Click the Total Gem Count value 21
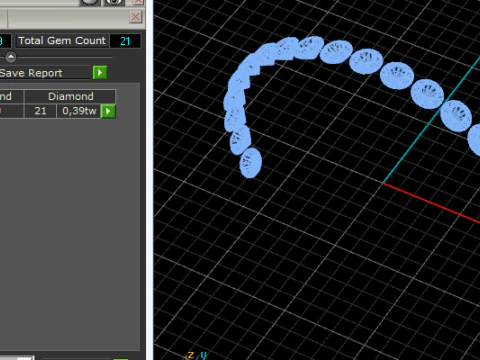 pyautogui.click(x=125, y=41)
